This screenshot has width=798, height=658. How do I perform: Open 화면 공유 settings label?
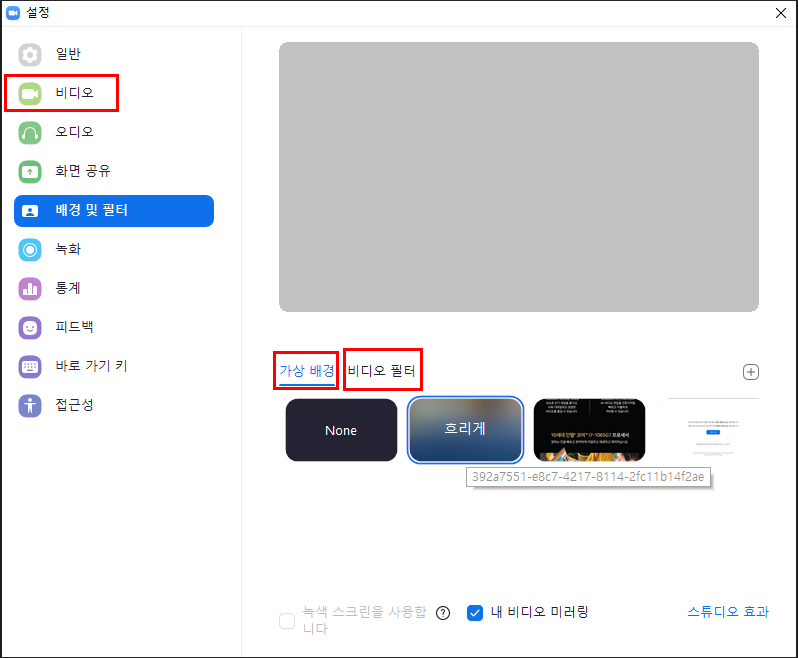83,171
